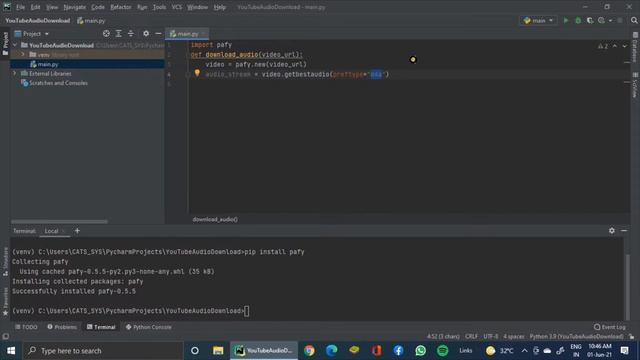Open the Project side tool window stripe
Screen dimensions: 640x360
click(5, 43)
